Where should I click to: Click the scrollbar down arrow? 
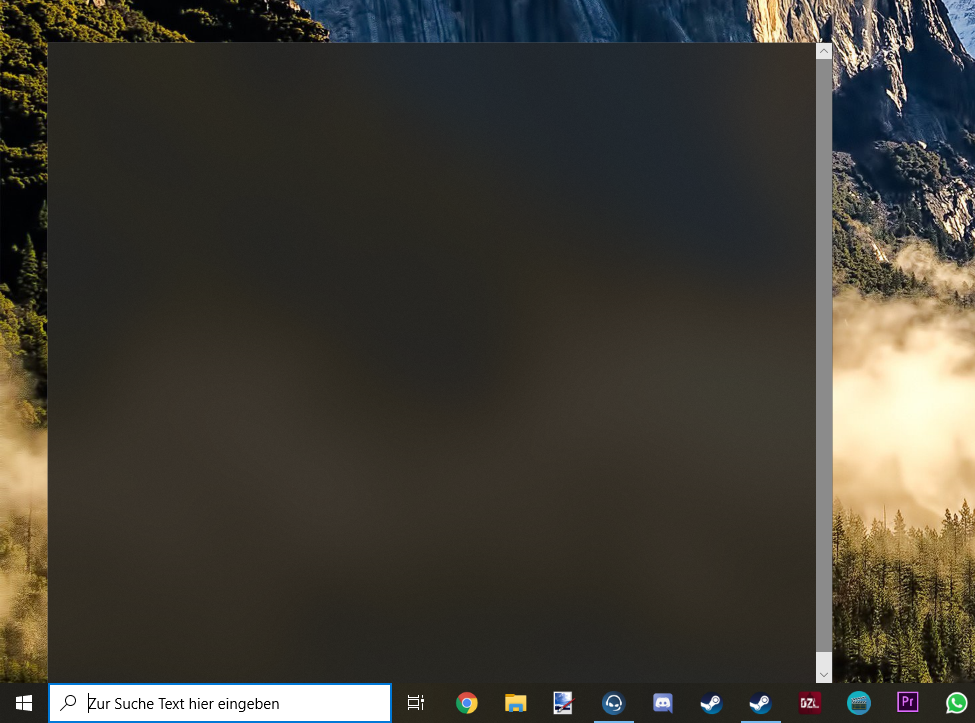pyautogui.click(x=823, y=673)
